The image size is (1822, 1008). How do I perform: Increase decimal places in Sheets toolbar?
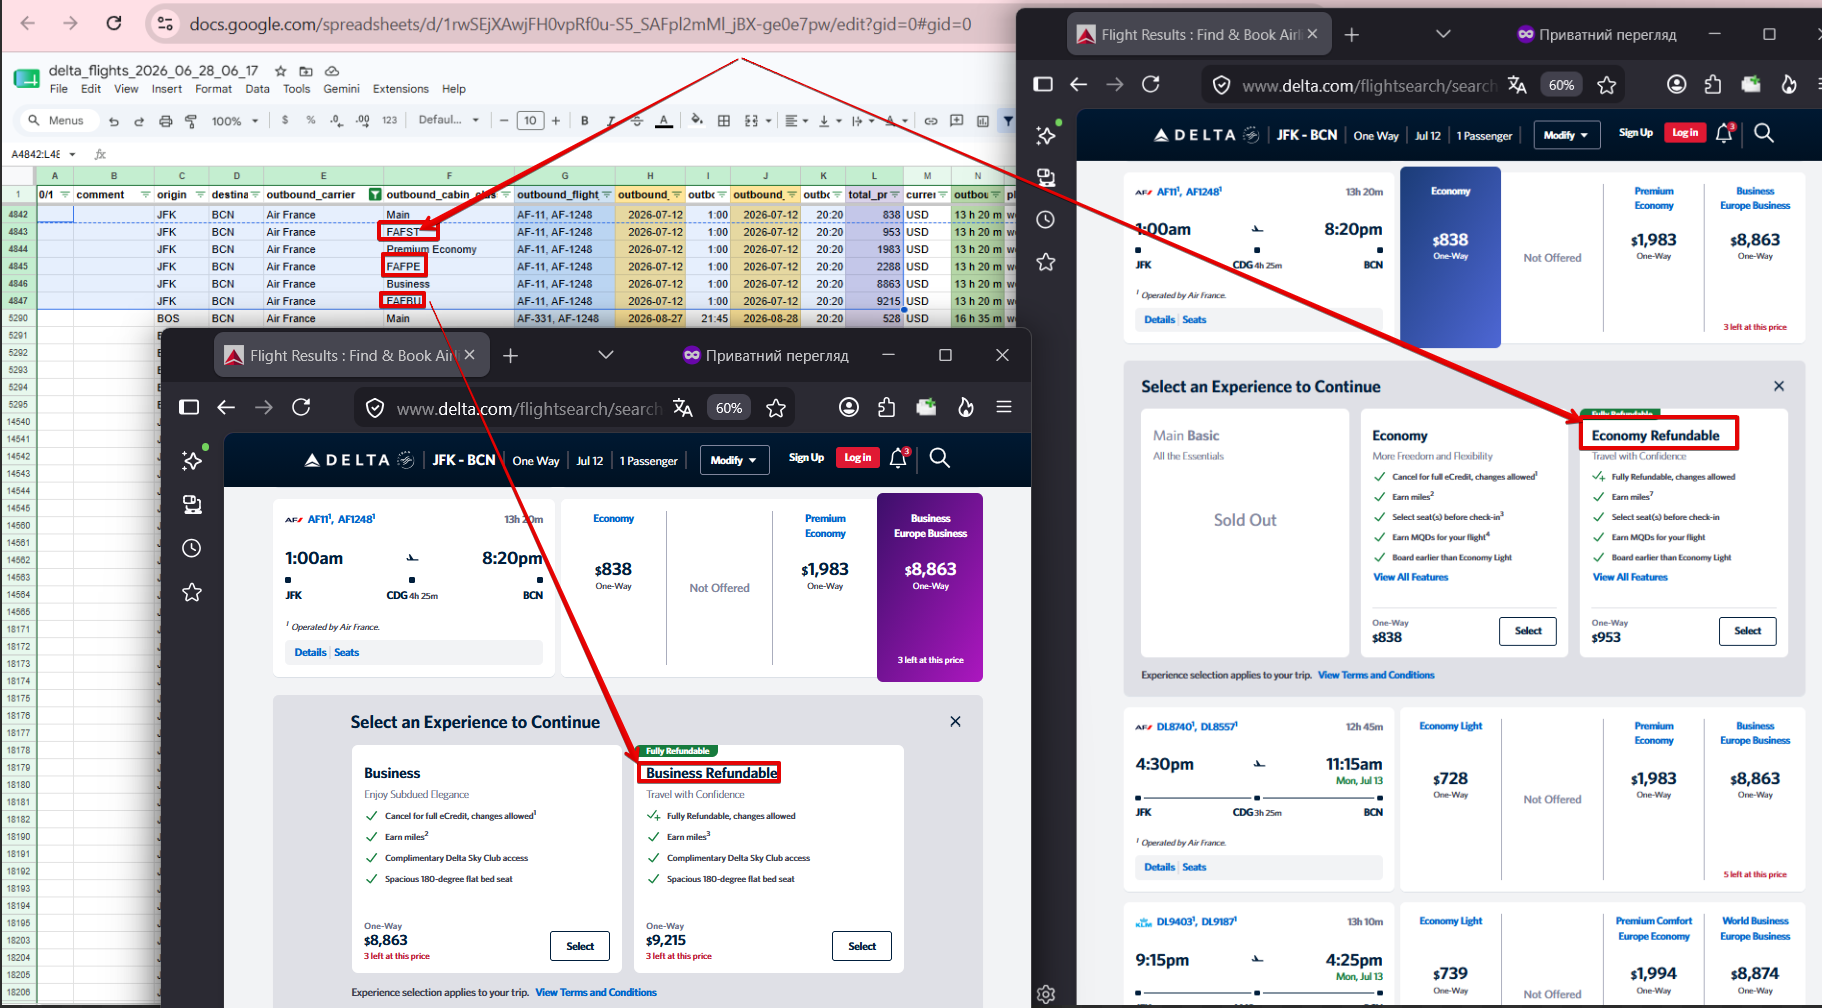click(363, 120)
